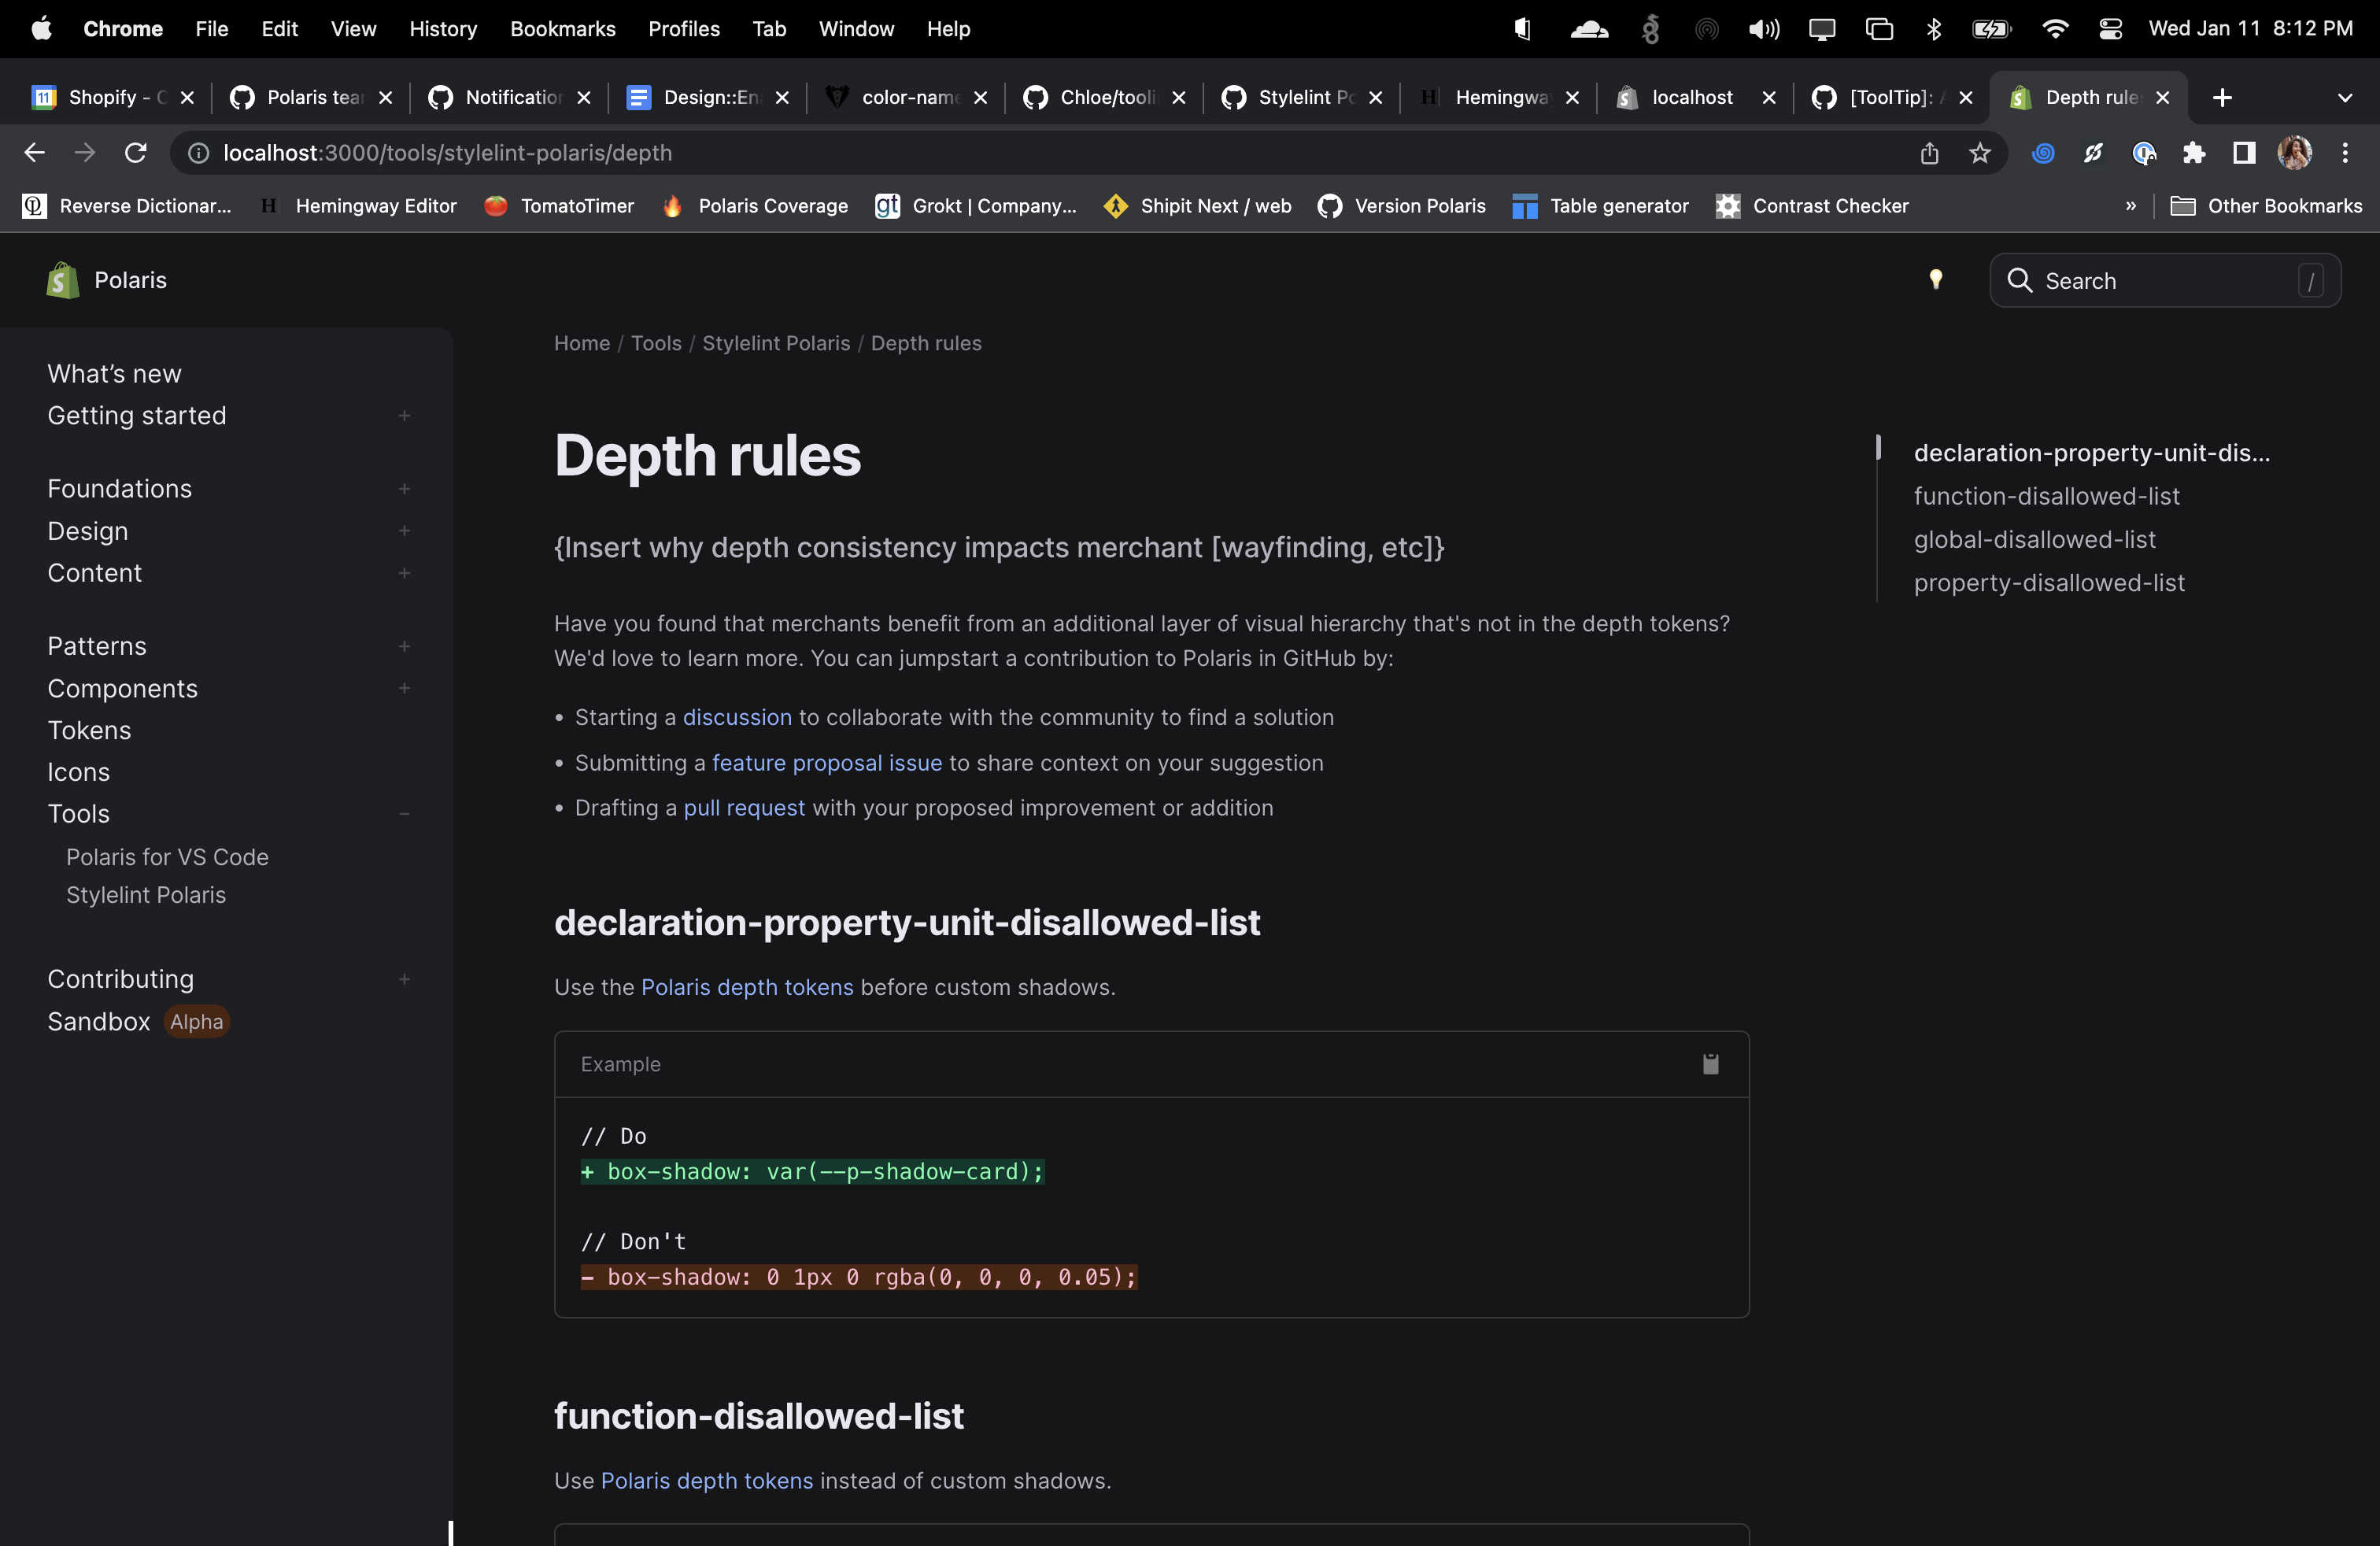Open the new tab plus button
This screenshot has width=2380, height=1546.
coord(2222,97)
